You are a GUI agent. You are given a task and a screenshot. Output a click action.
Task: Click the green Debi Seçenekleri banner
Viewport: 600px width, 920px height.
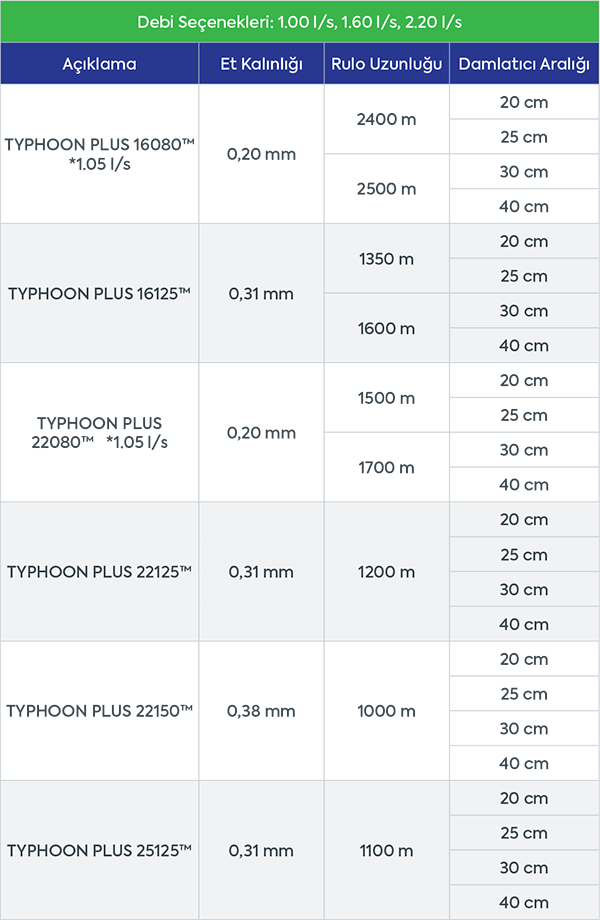[300, 22]
